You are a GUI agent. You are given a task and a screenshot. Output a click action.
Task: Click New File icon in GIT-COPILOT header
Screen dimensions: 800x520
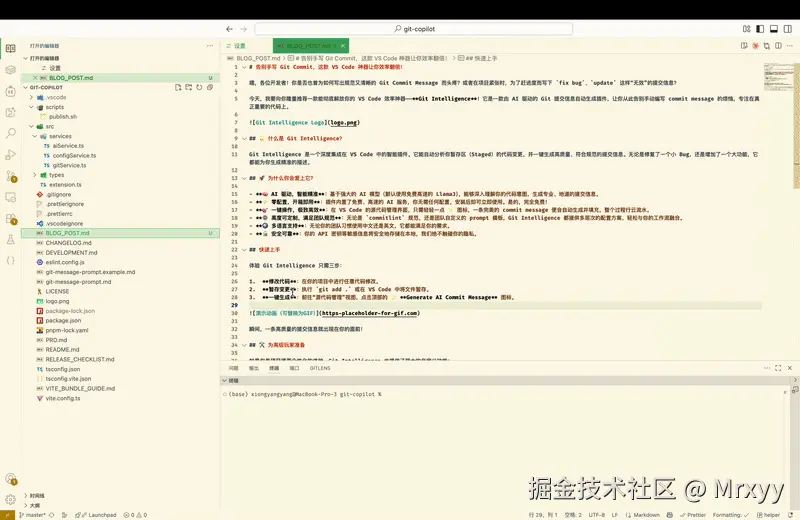[178, 87]
